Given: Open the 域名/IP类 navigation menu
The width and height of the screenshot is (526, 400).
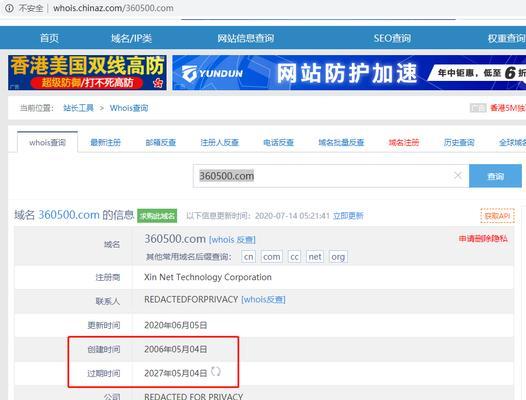Looking at the screenshot, I should tap(131, 38).
